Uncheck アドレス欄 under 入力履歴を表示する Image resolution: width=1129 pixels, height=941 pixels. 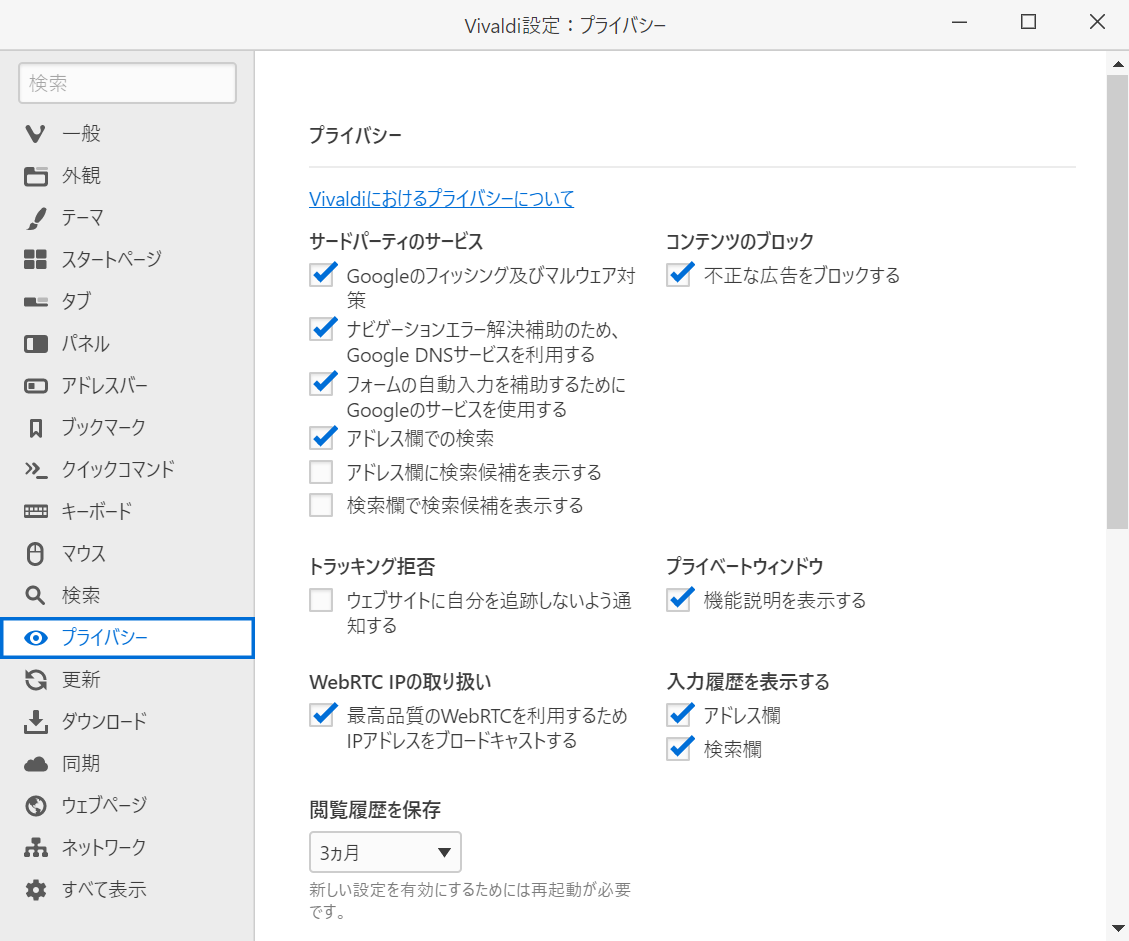click(678, 714)
